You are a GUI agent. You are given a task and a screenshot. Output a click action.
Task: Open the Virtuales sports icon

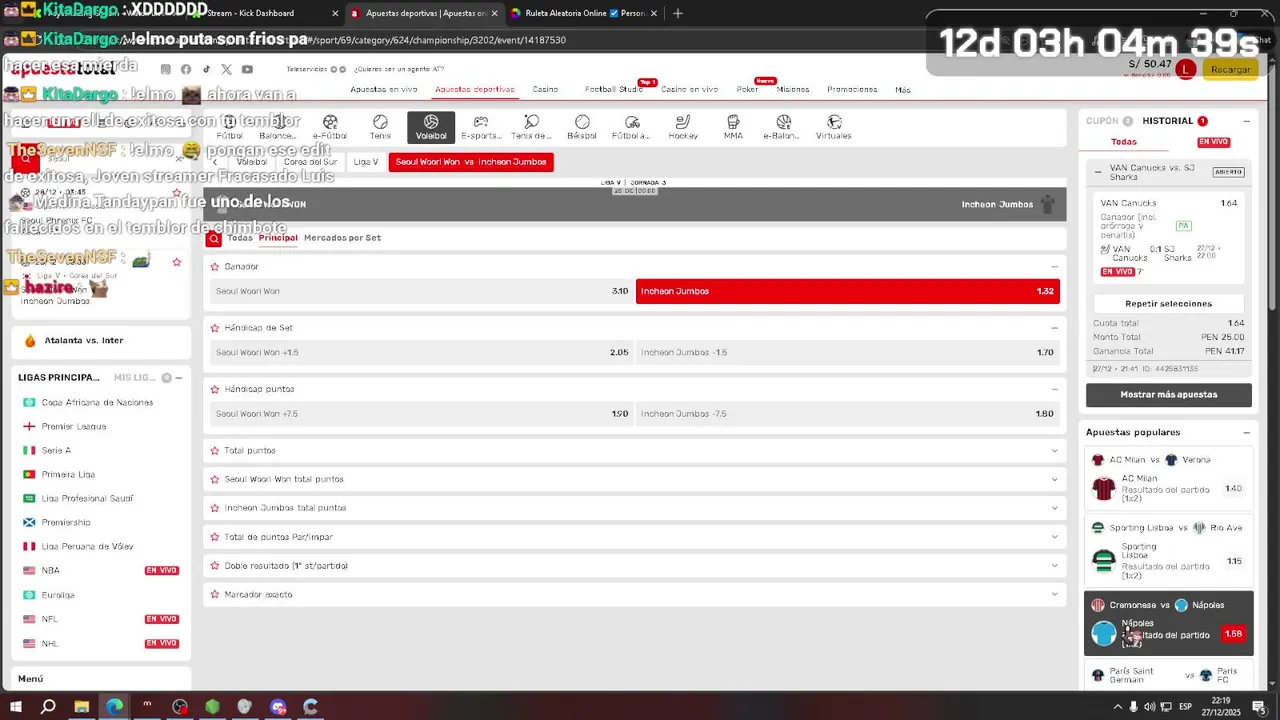click(833, 127)
